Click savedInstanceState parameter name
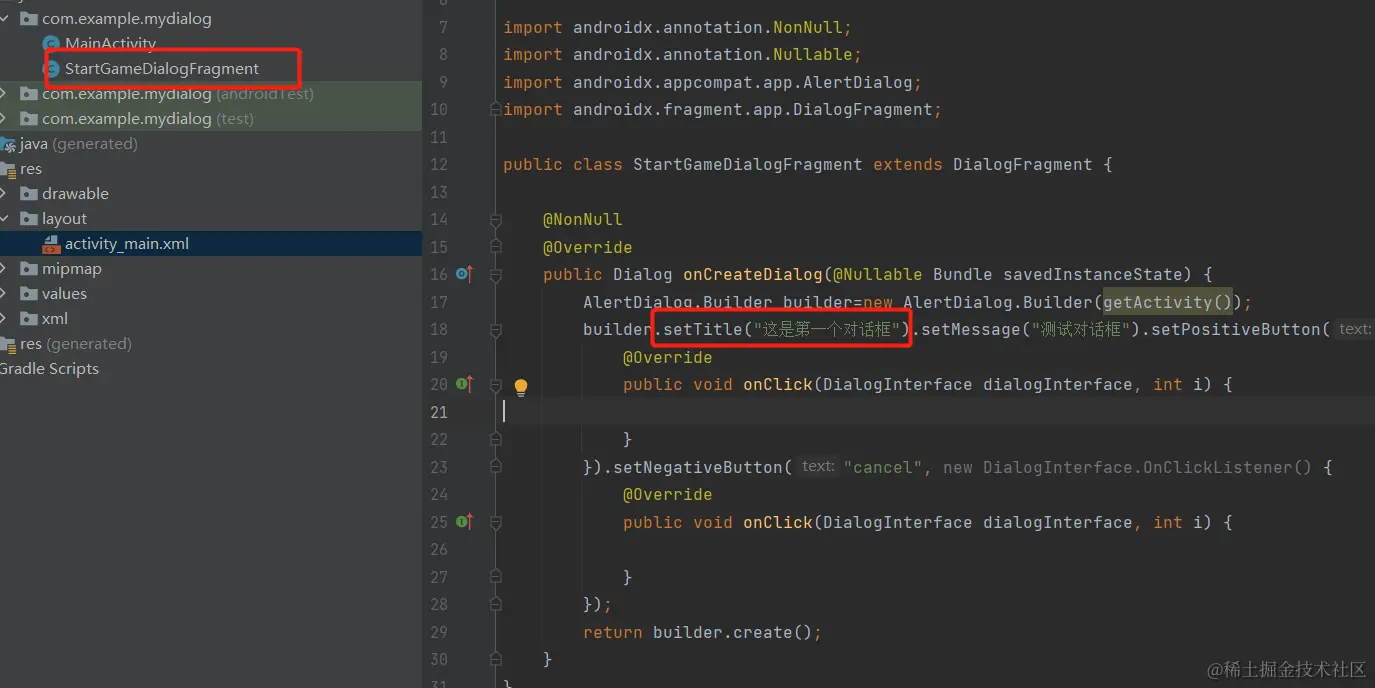 (x=1092, y=274)
